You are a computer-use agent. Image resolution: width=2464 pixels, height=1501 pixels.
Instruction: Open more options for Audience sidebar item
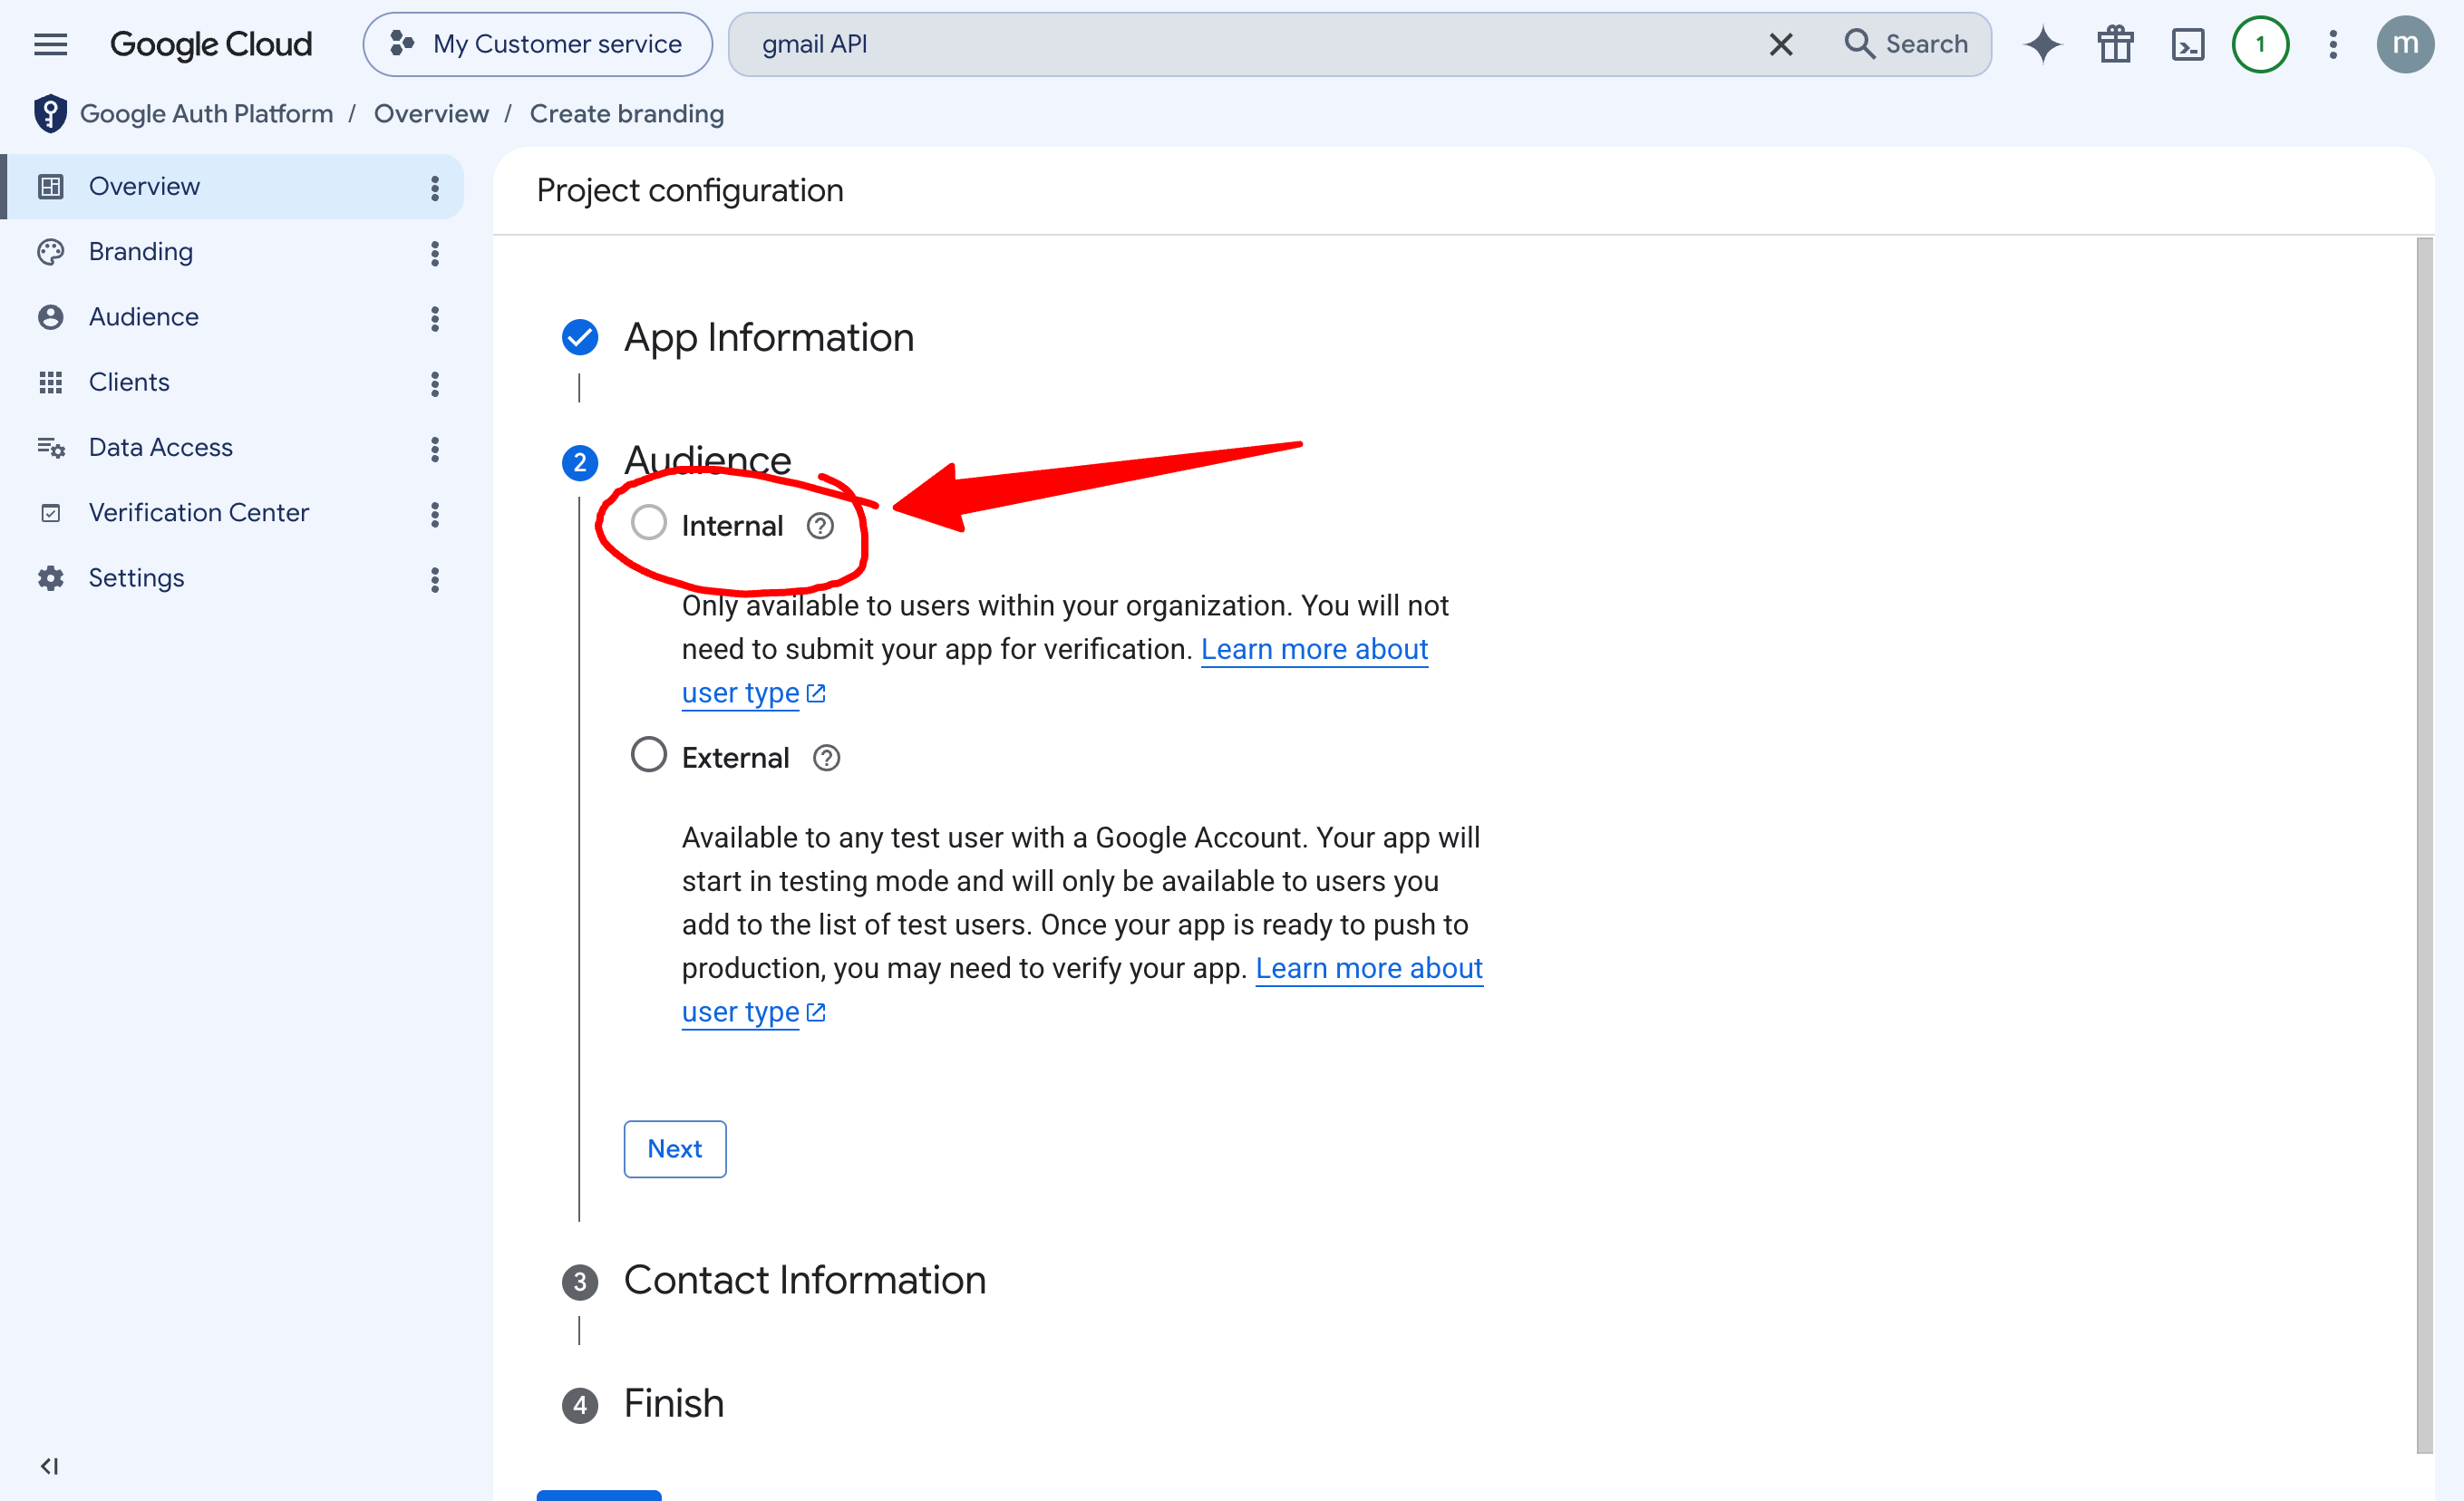coord(434,318)
